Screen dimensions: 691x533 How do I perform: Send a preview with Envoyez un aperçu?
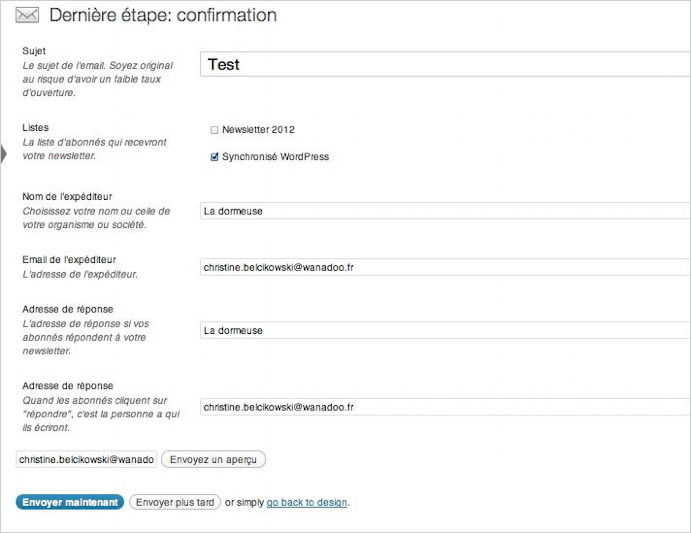pos(213,459)
